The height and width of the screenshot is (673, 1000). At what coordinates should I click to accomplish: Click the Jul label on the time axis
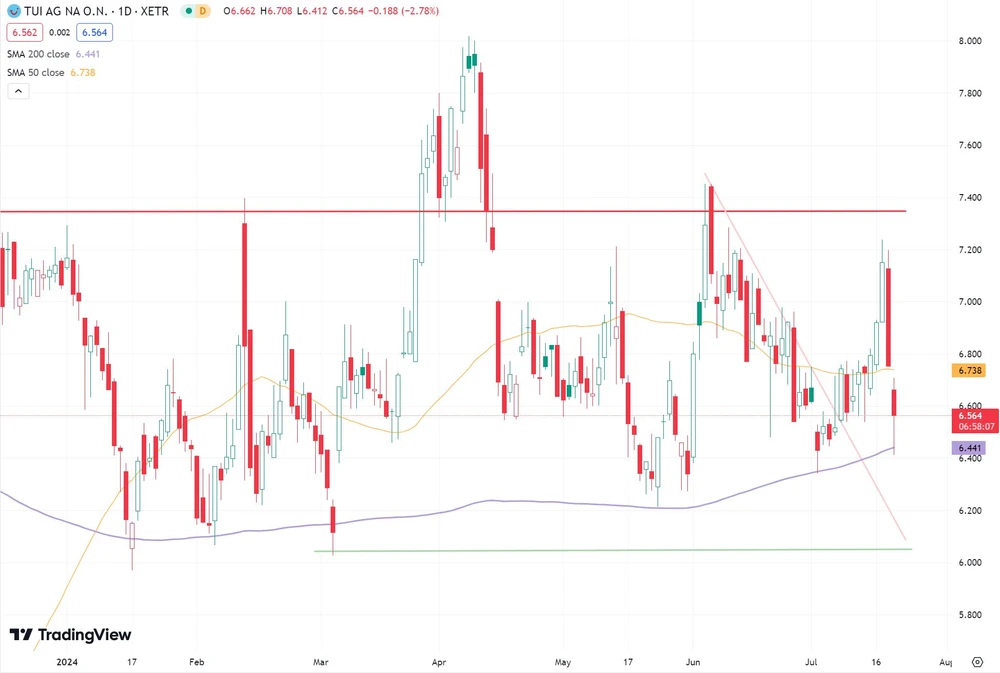[x=811, y=662]
